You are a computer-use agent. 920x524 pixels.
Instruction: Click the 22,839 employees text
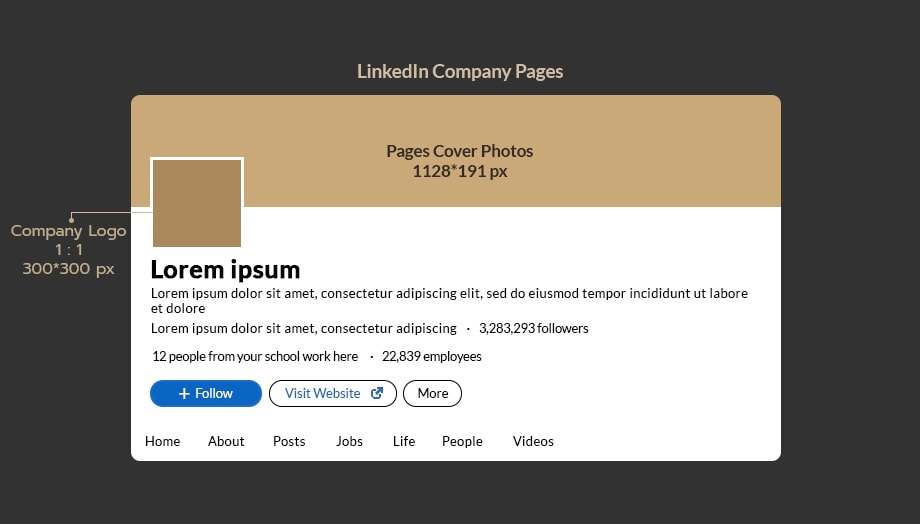pyautogui.click(x=431, y=357)
